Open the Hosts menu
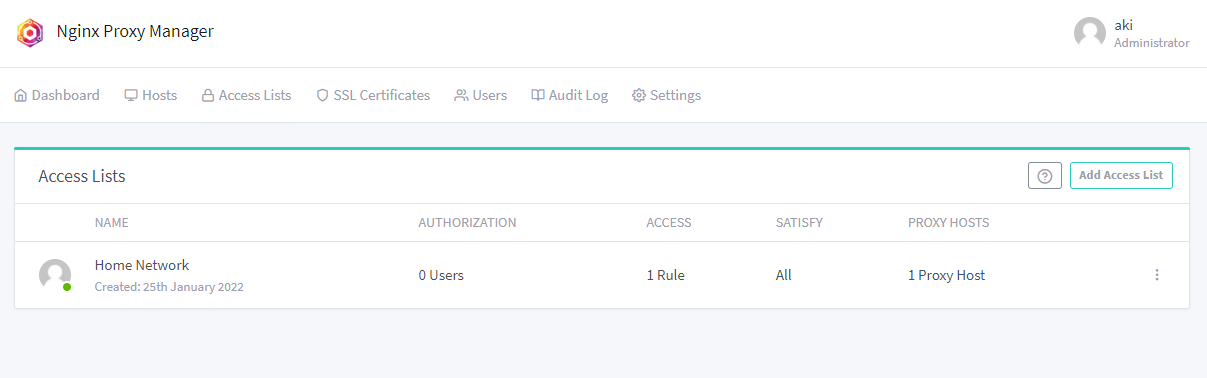1207x378 pixels. (151, 96)
